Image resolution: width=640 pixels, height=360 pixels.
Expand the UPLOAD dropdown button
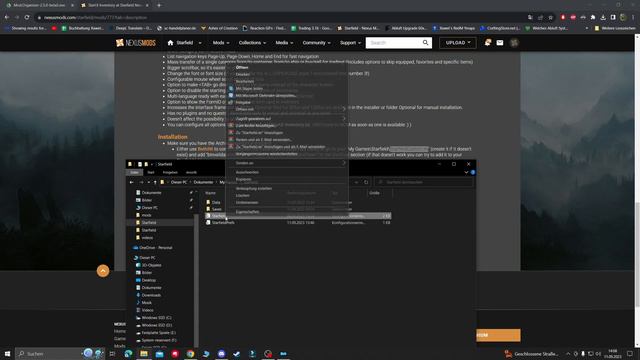[x=458, y=42]
